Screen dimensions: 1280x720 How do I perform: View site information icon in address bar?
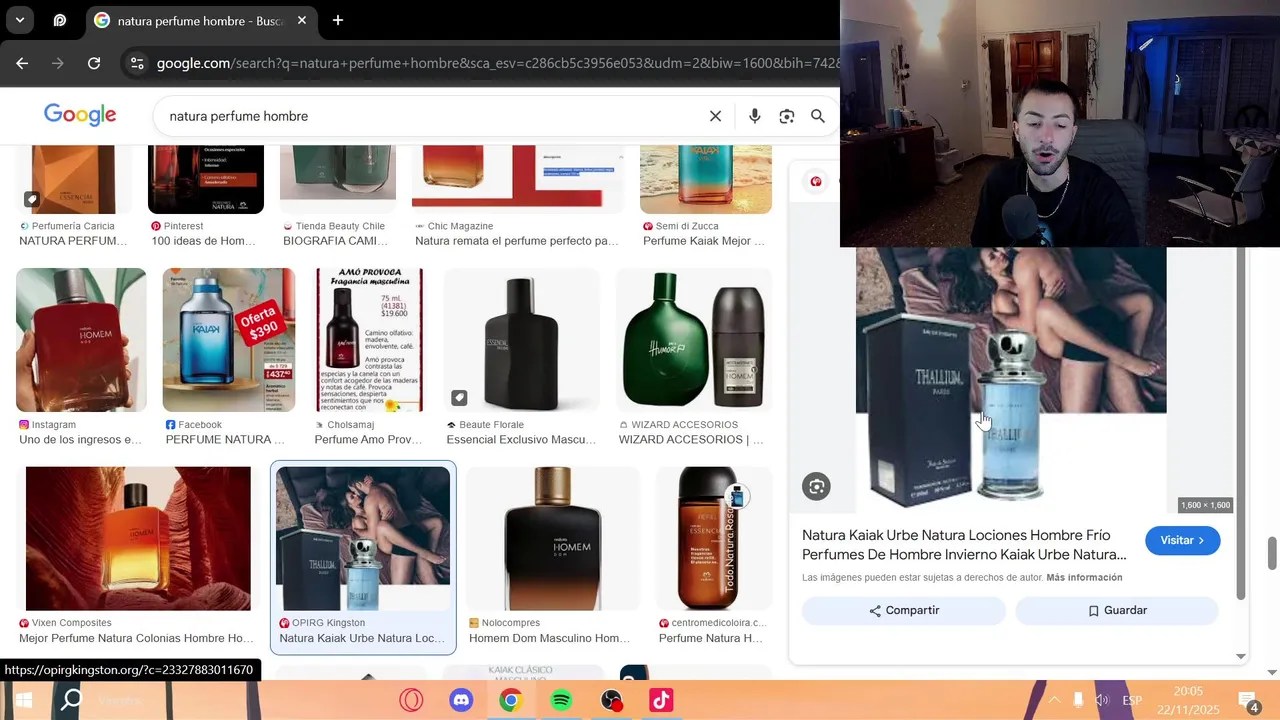[137, 63]
